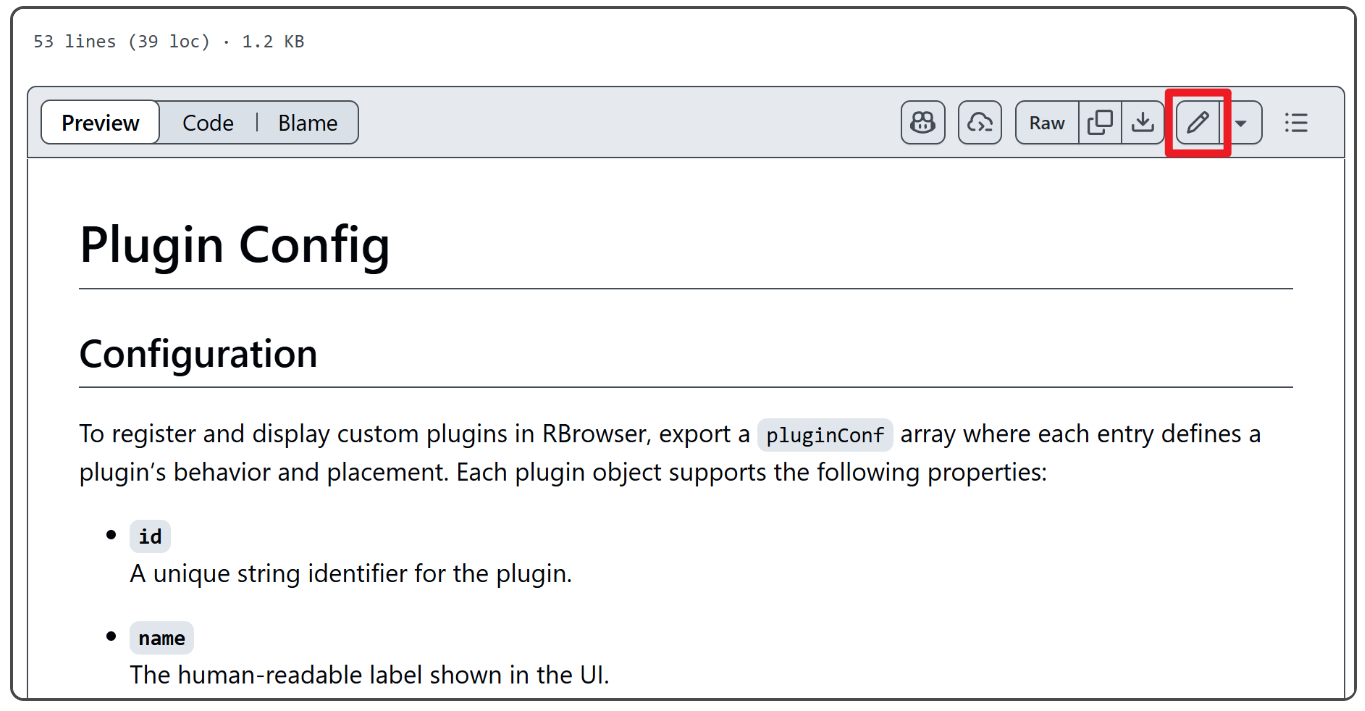
Task: Download the raw file
Action: click(x=1143, y=123)
